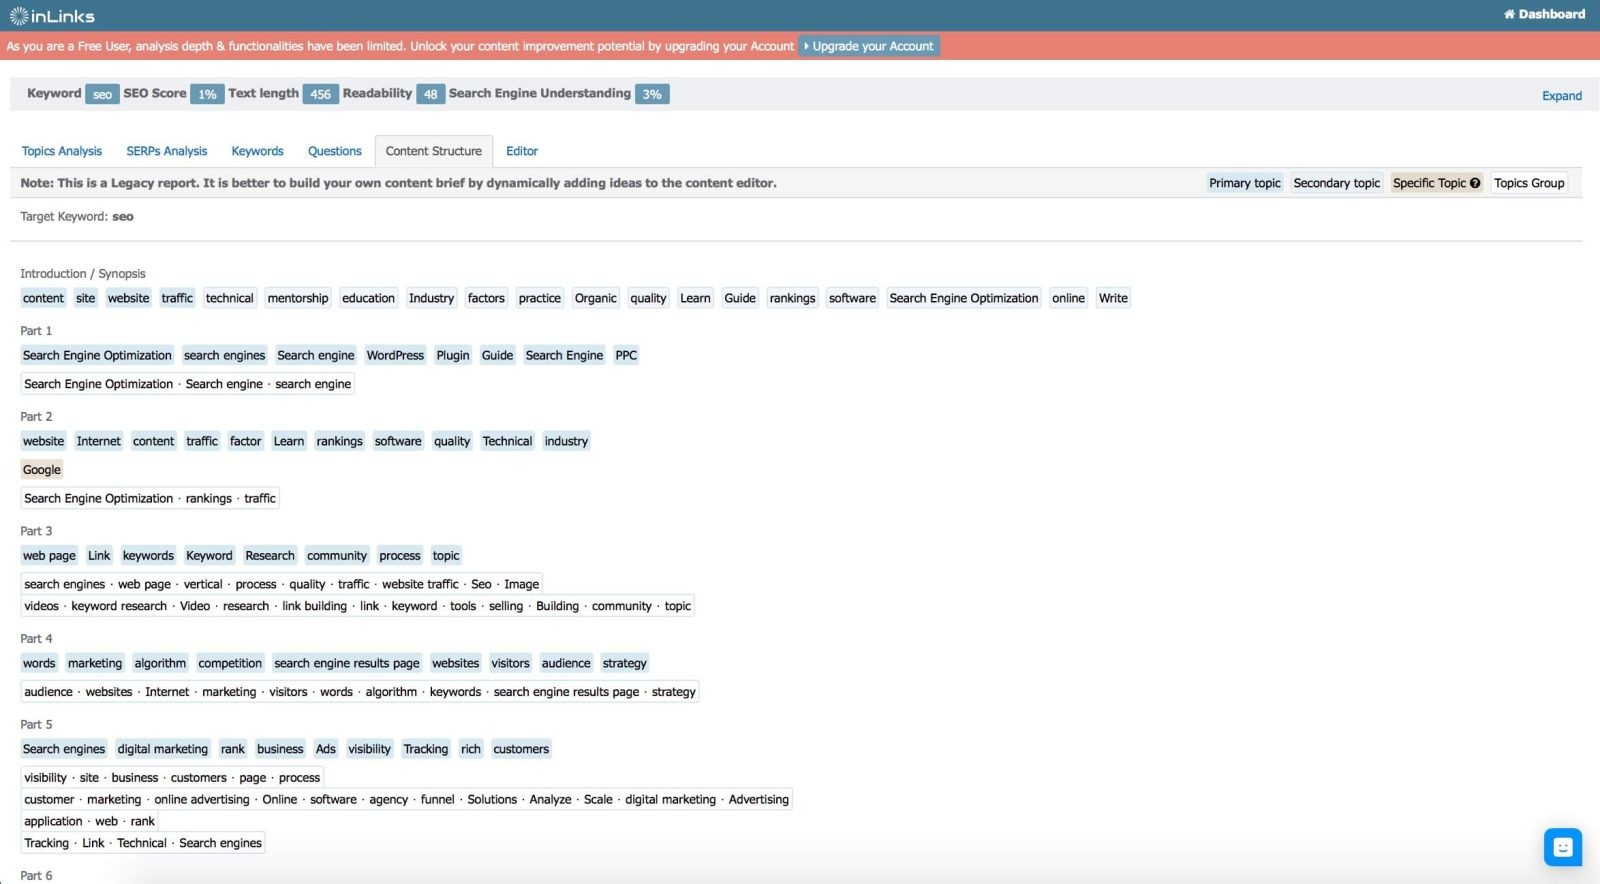Viewport: 1600px width, 884px height.
Task: Click the inLinks logo icon
Action: [x=19, y=16]
